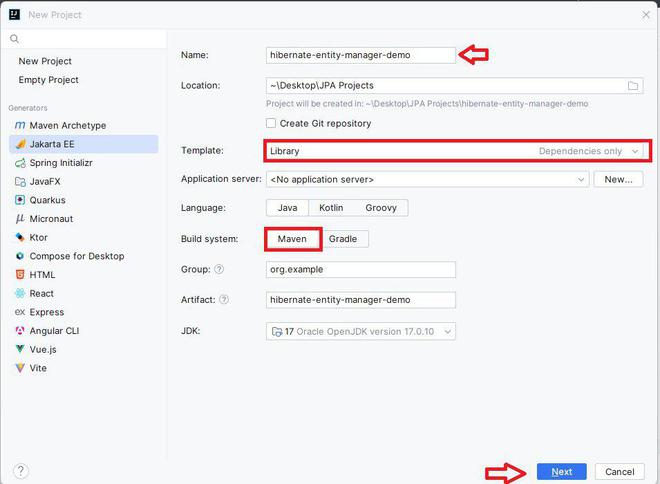
Task: Select New Project in the sidebar
Action: [x=45, y=61]
